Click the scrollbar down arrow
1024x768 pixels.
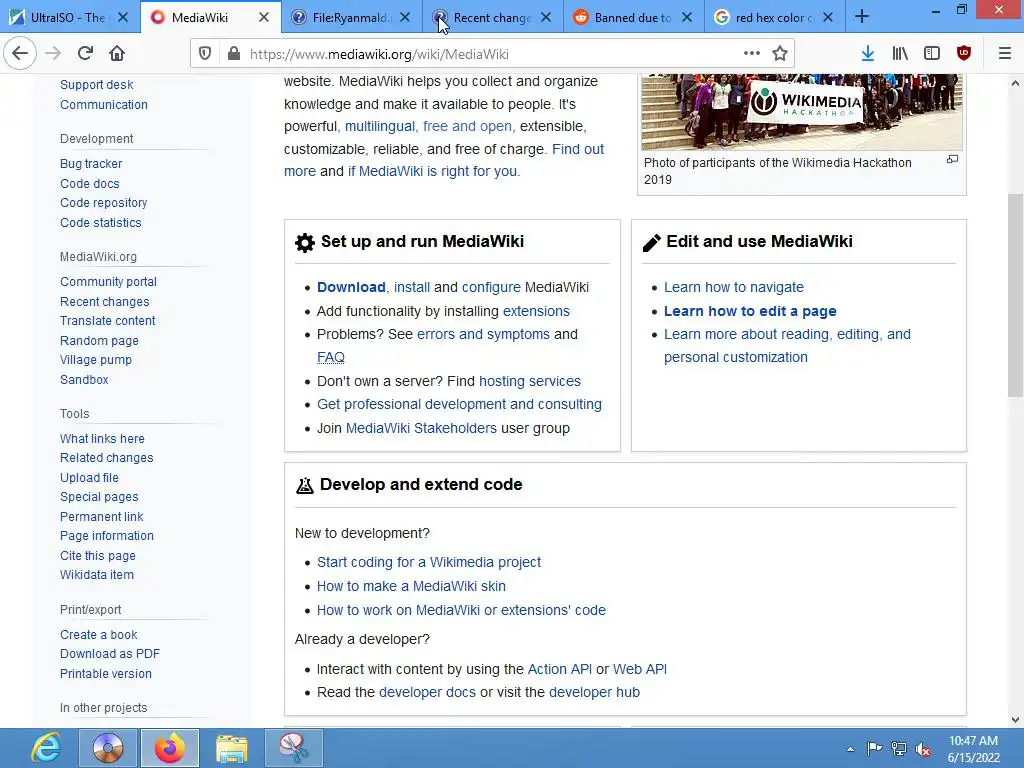1015,720
